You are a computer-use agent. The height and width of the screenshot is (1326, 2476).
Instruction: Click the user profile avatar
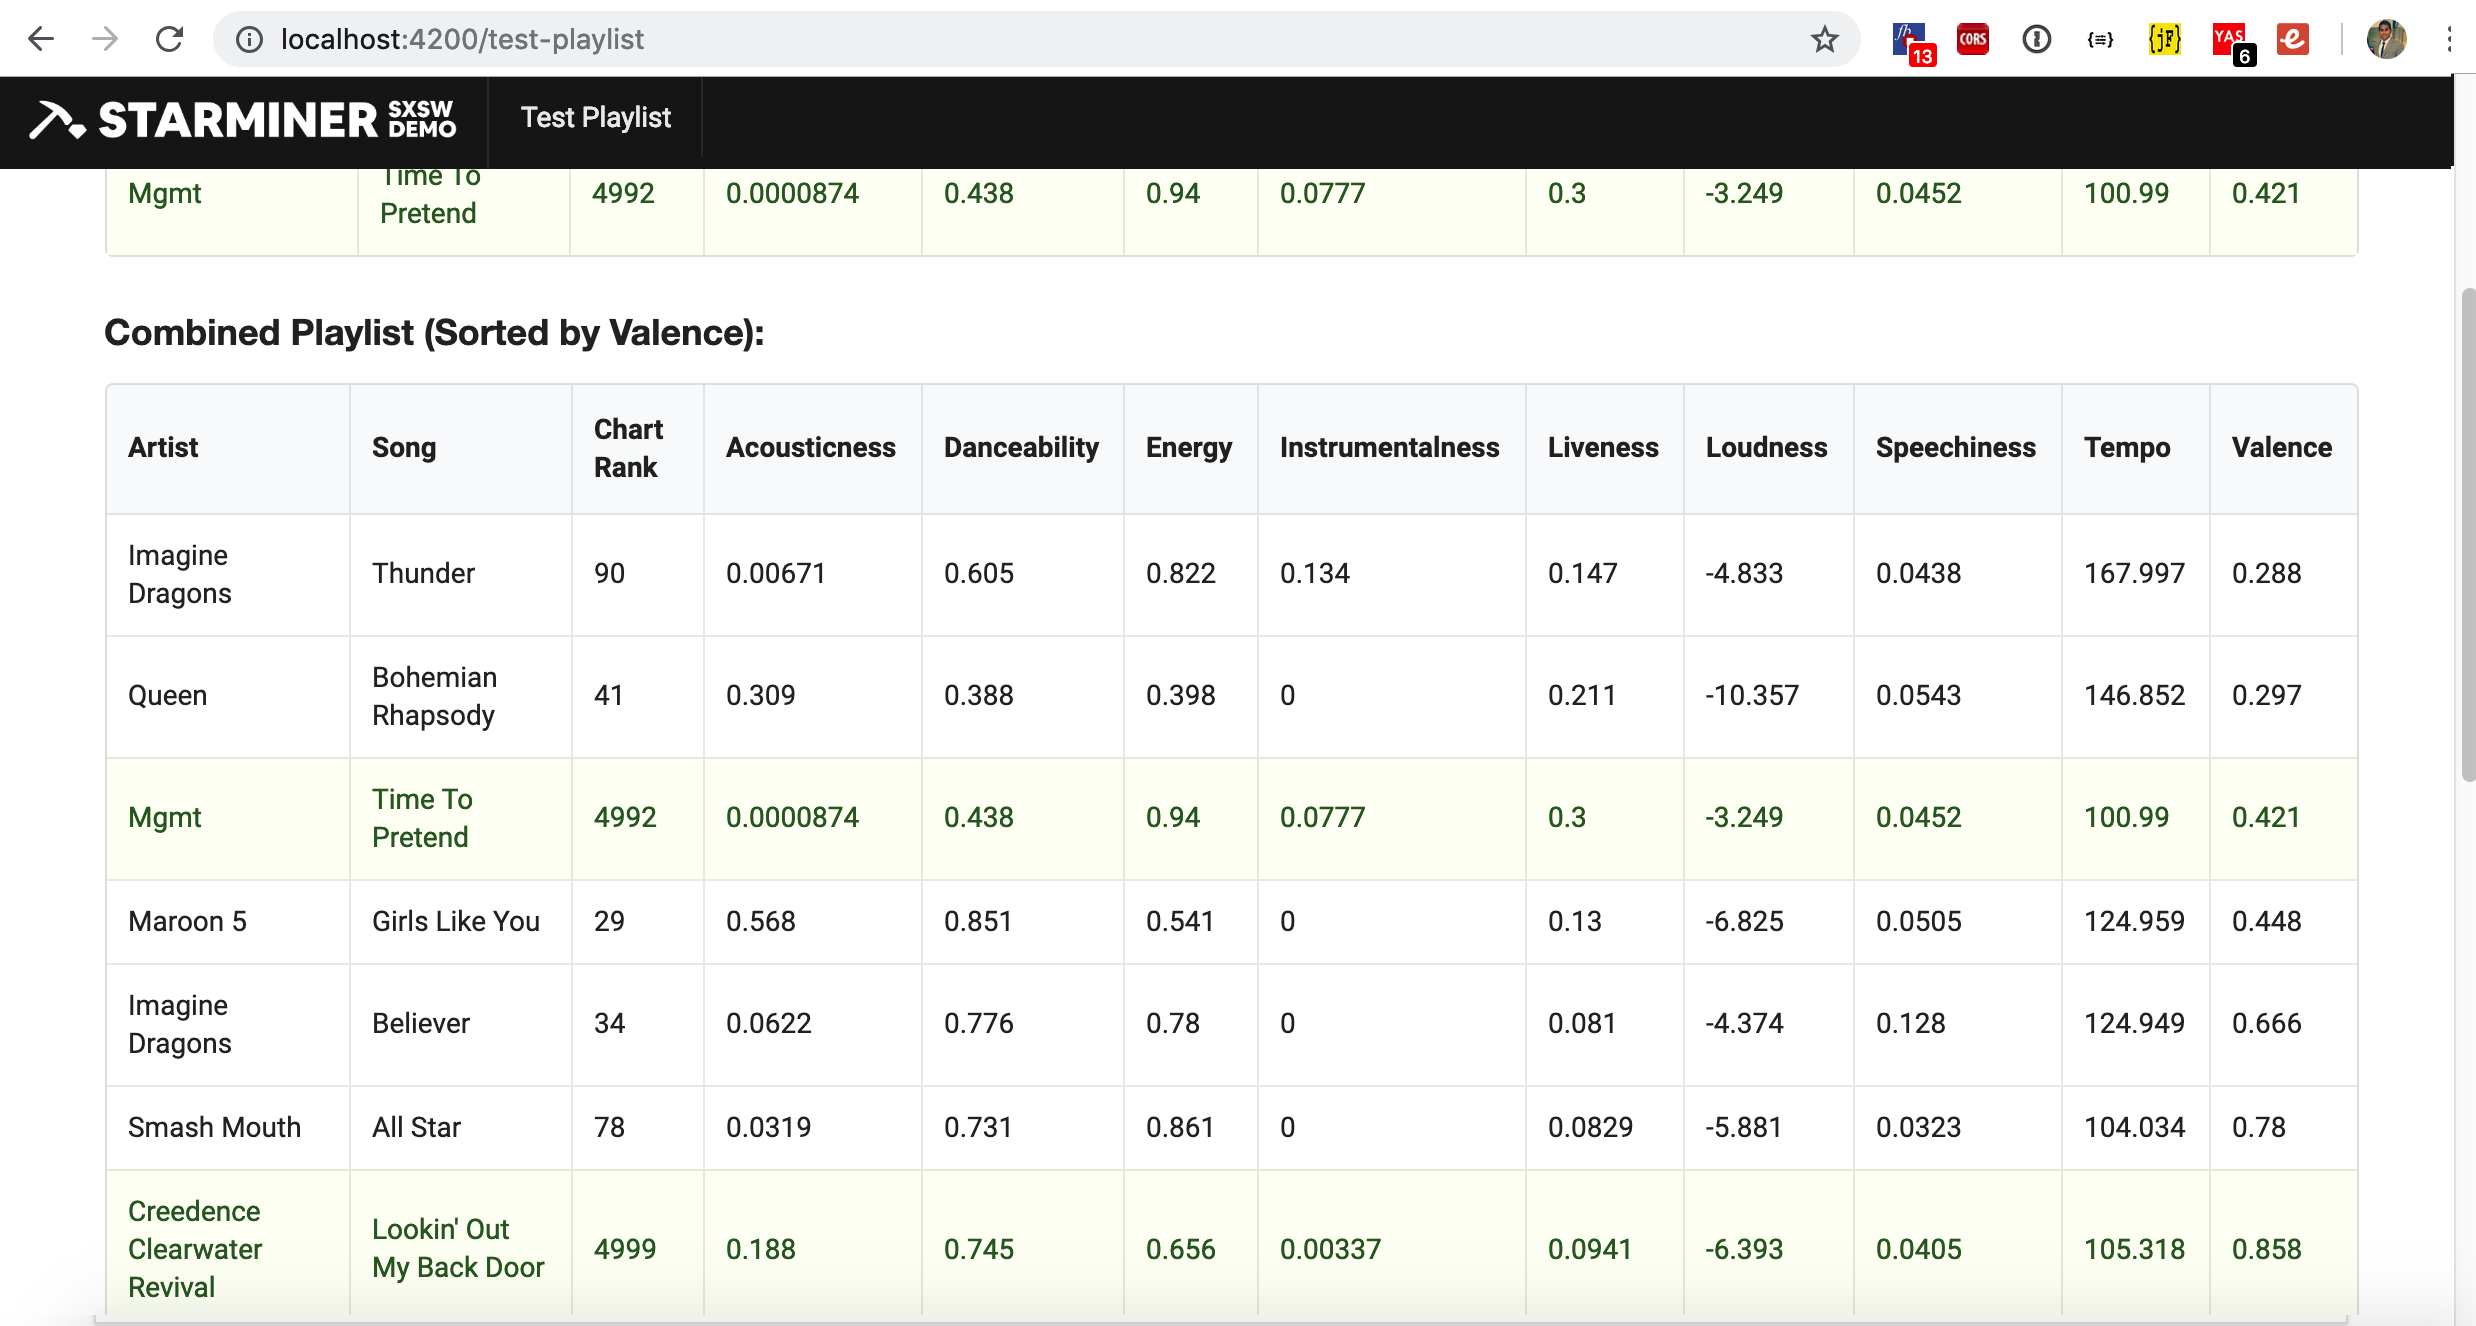pyautogui.click(x=2386, y=39)
